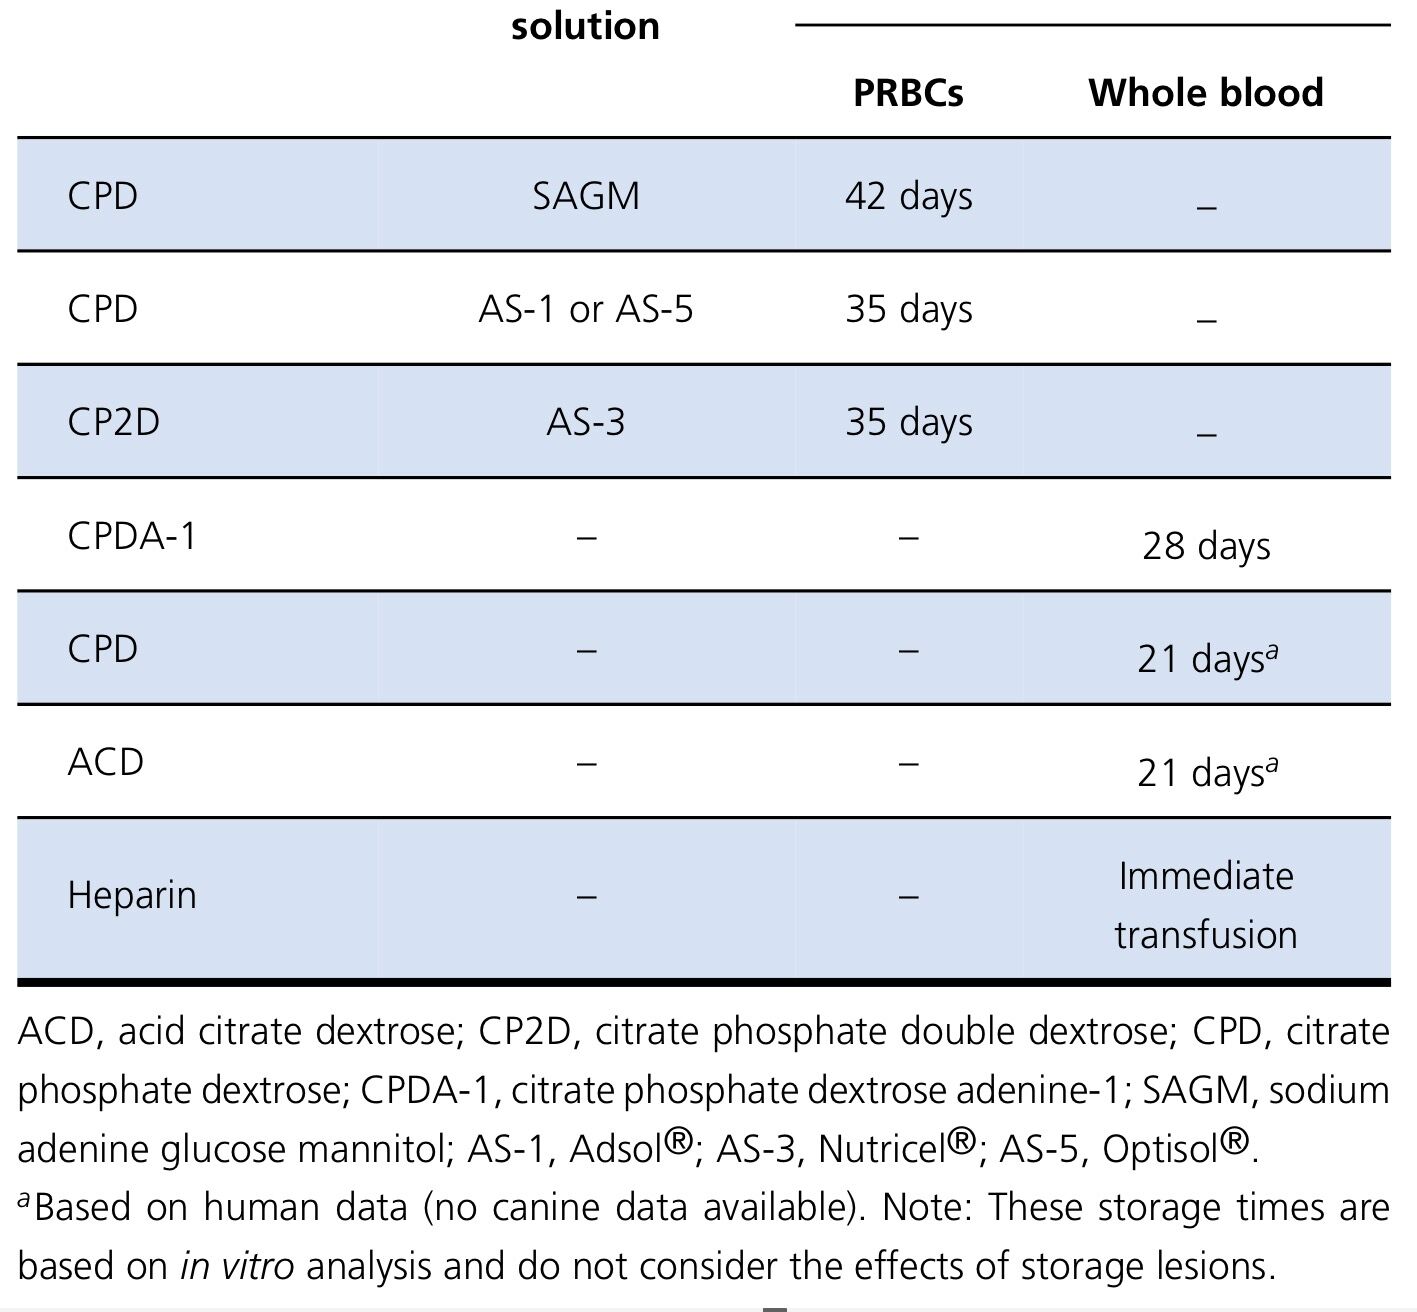This screenshot has width=1417, height=1312.
Task: Click the word Optisol in the footnote
Action: [x=1159, y=1149]
